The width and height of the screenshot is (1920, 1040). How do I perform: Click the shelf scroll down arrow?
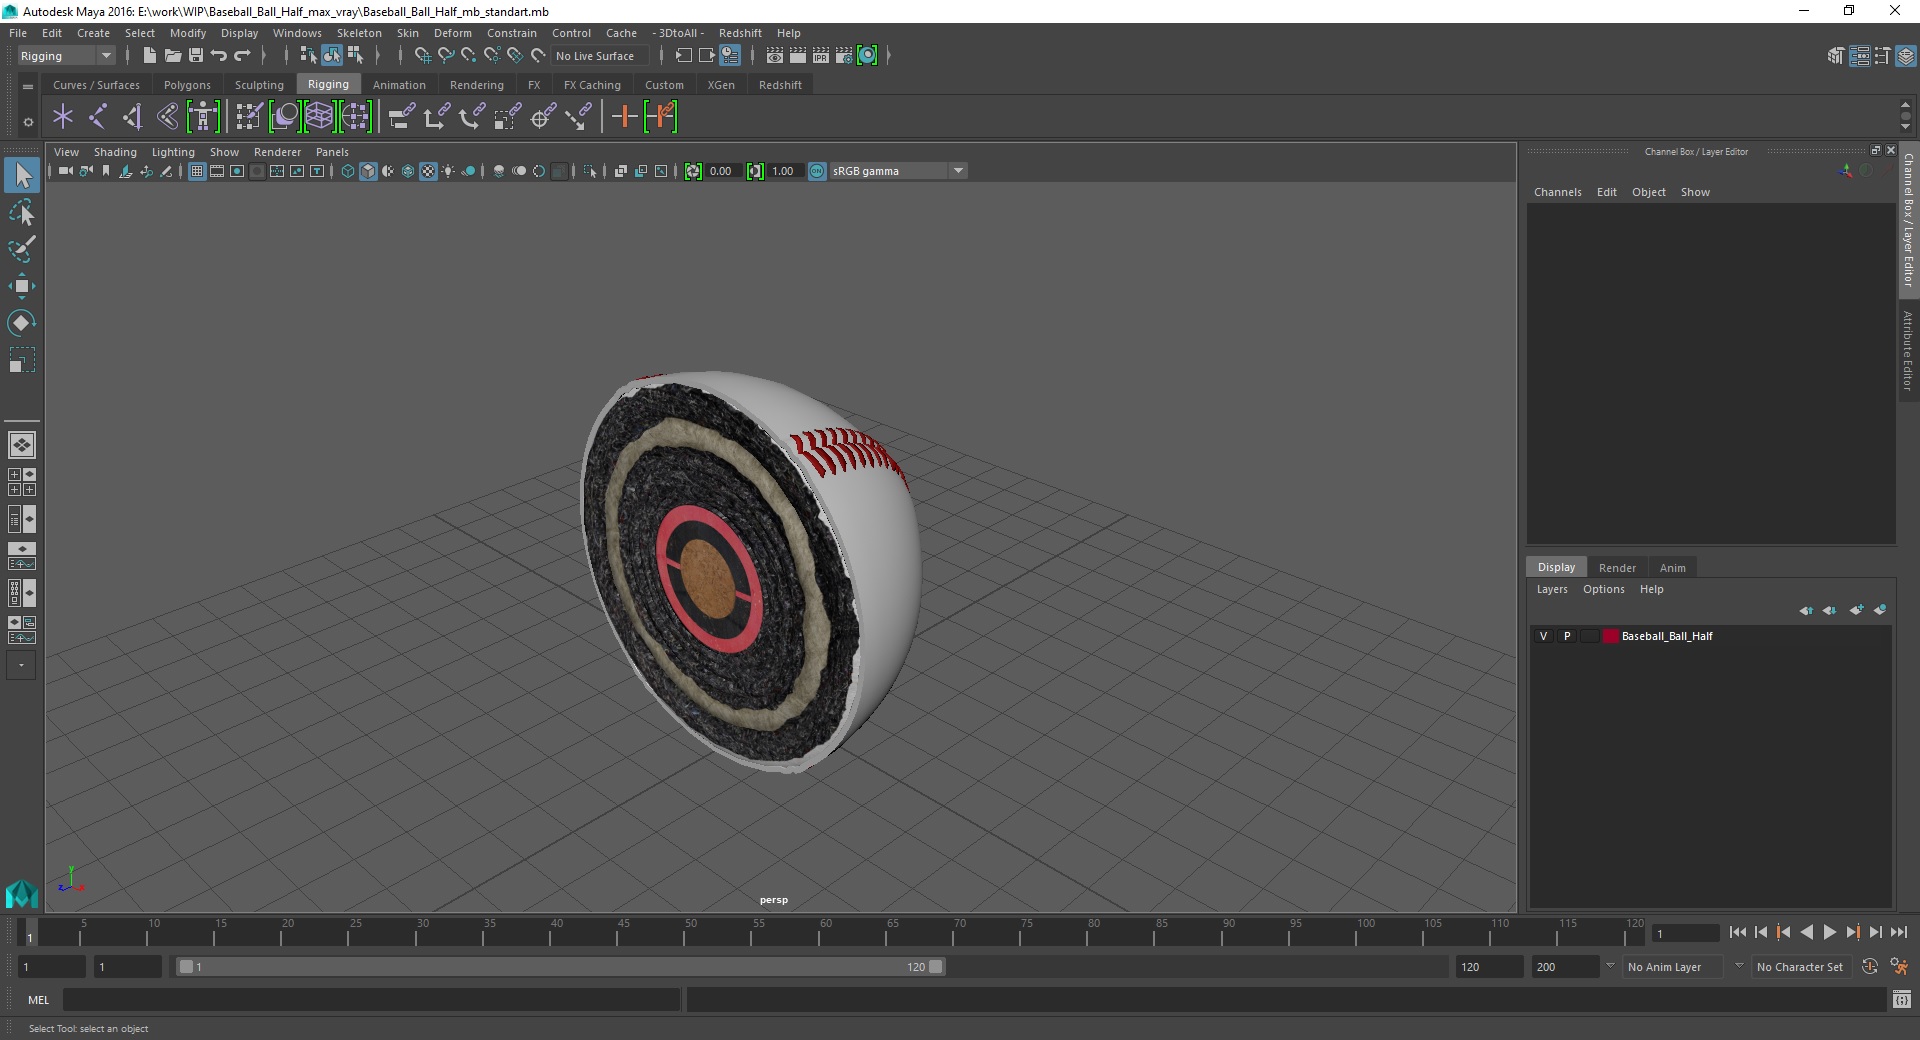[1906, 127]
